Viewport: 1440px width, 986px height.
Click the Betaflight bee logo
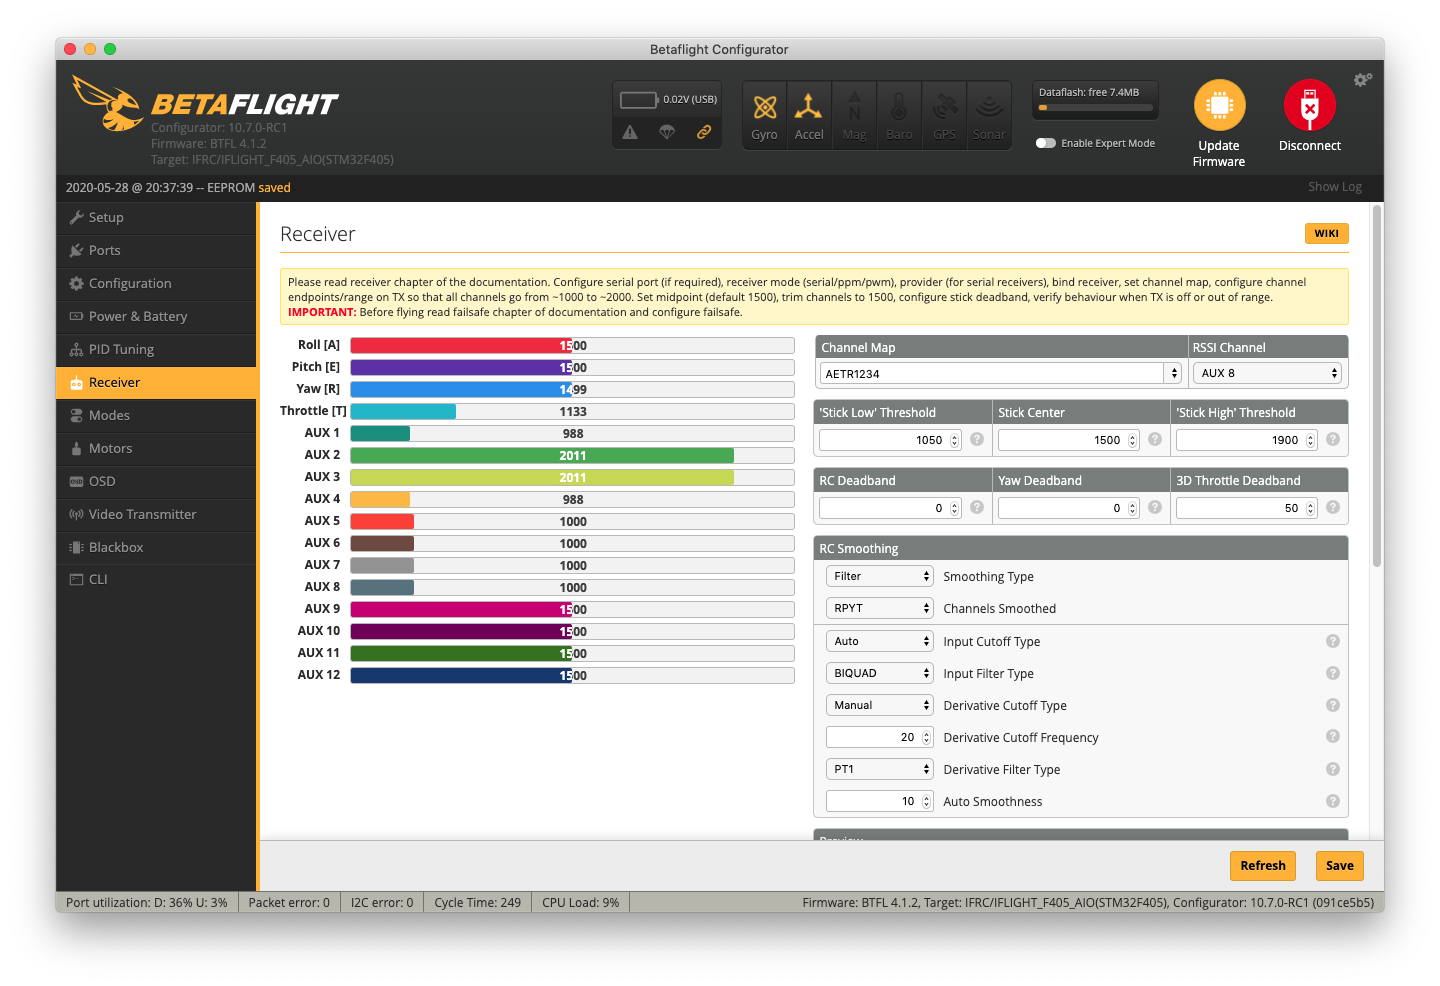[x=107, y=103]
